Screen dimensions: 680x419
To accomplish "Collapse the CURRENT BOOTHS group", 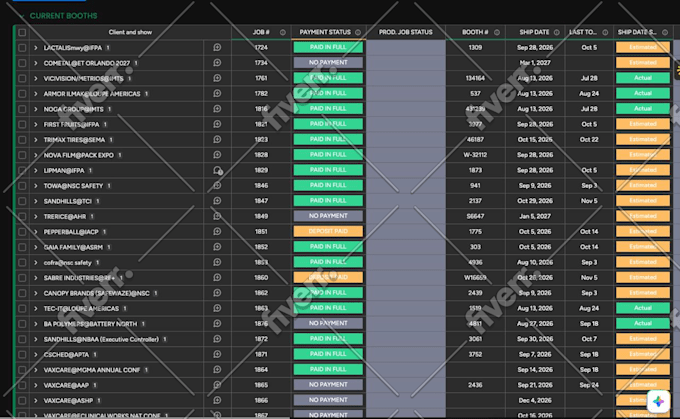I will (22, 16).
